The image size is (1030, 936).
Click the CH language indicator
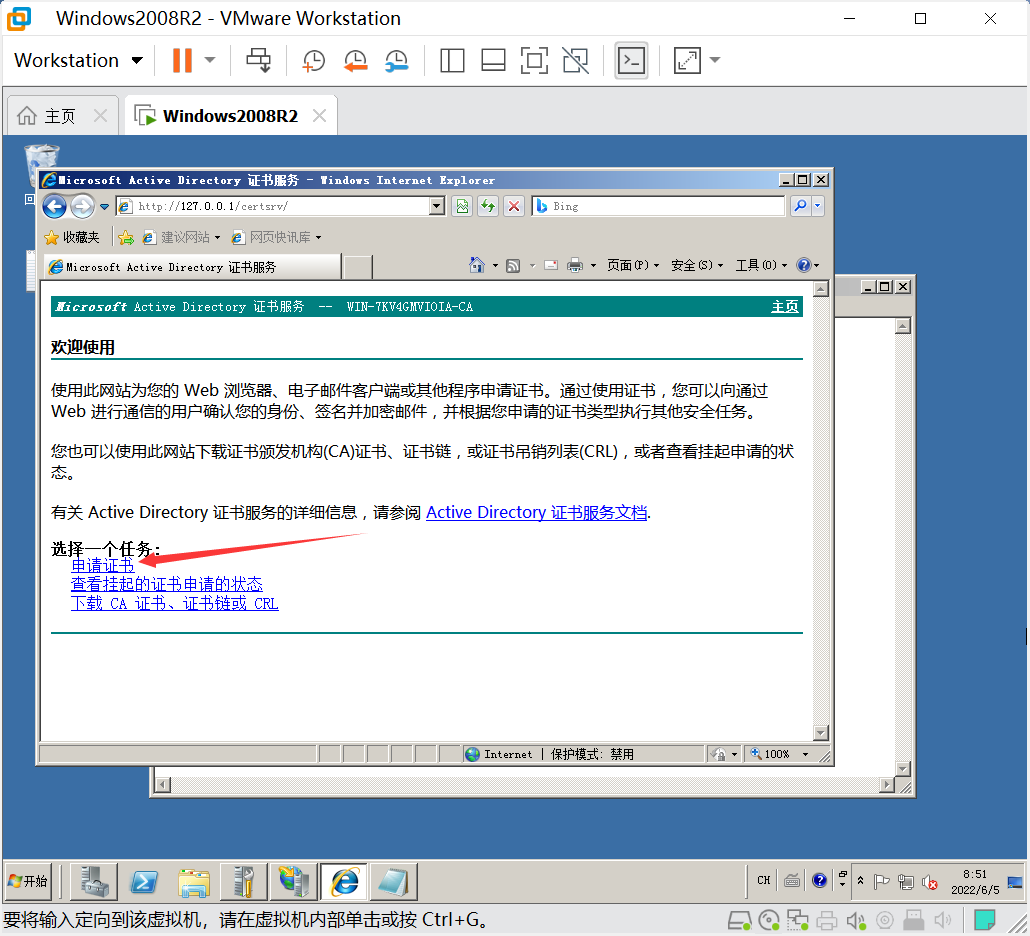click(763, 880)
